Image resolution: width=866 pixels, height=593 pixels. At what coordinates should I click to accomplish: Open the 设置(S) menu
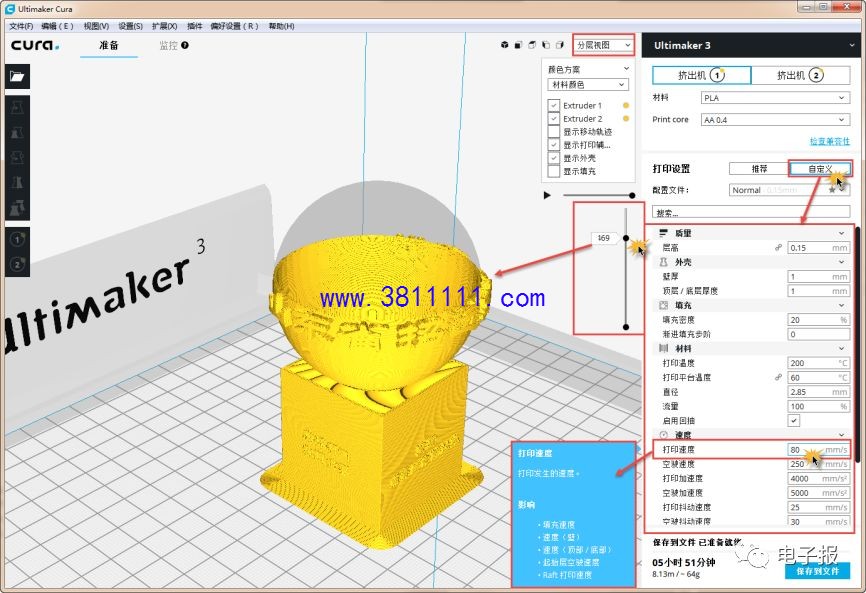coord(130,26)
